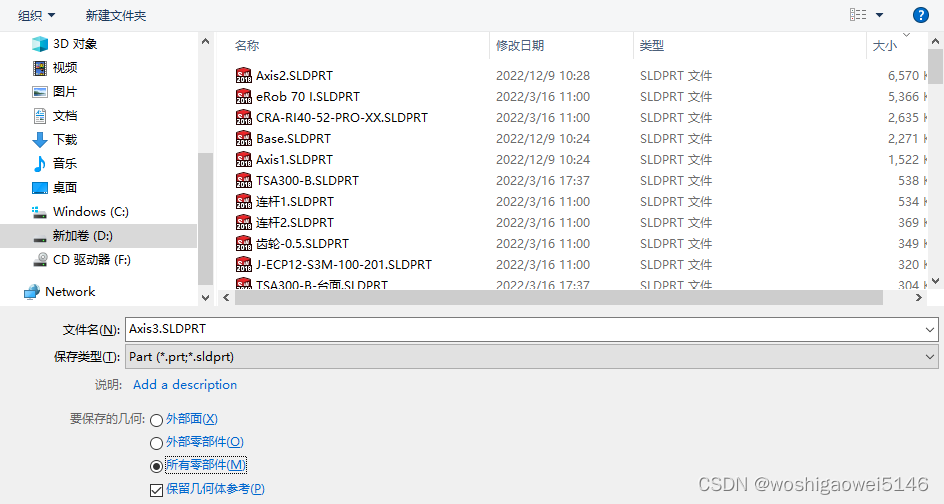Click the 新加卷 (D:) drive icon

40,238
